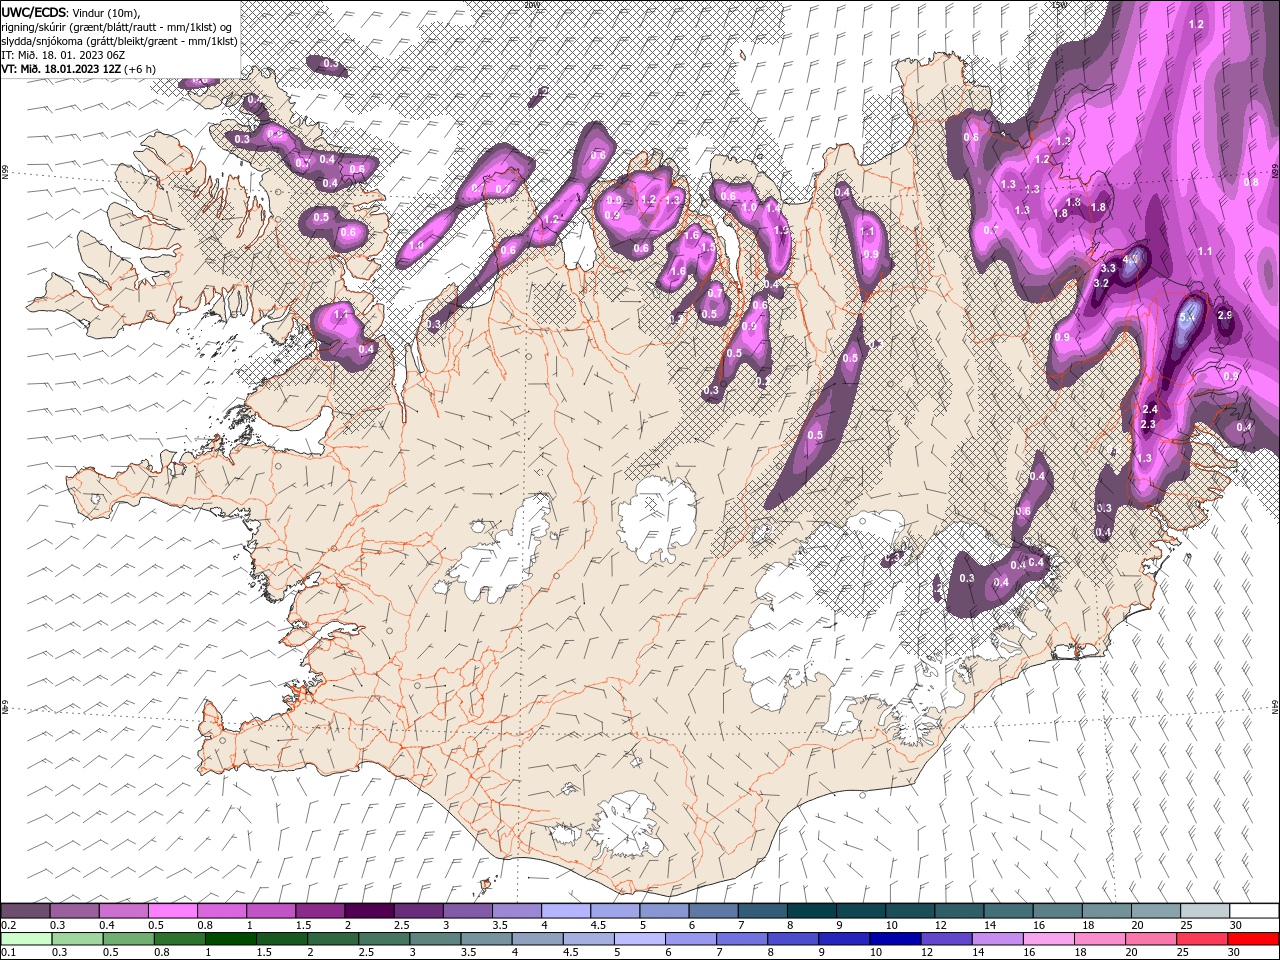The image size is (1280, 960).
Task: Click the pale pink 16–18 rain legend swatch
Action: [x=1048, y=939]
